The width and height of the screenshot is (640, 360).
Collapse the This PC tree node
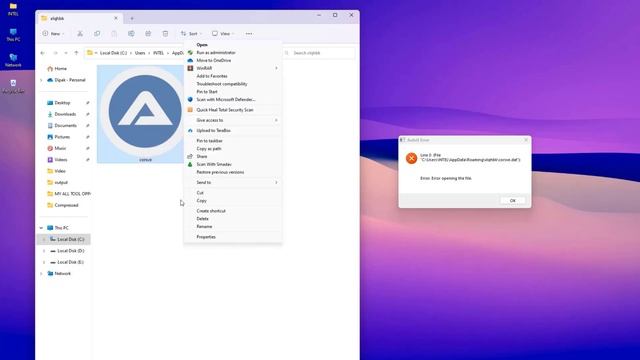41,228
